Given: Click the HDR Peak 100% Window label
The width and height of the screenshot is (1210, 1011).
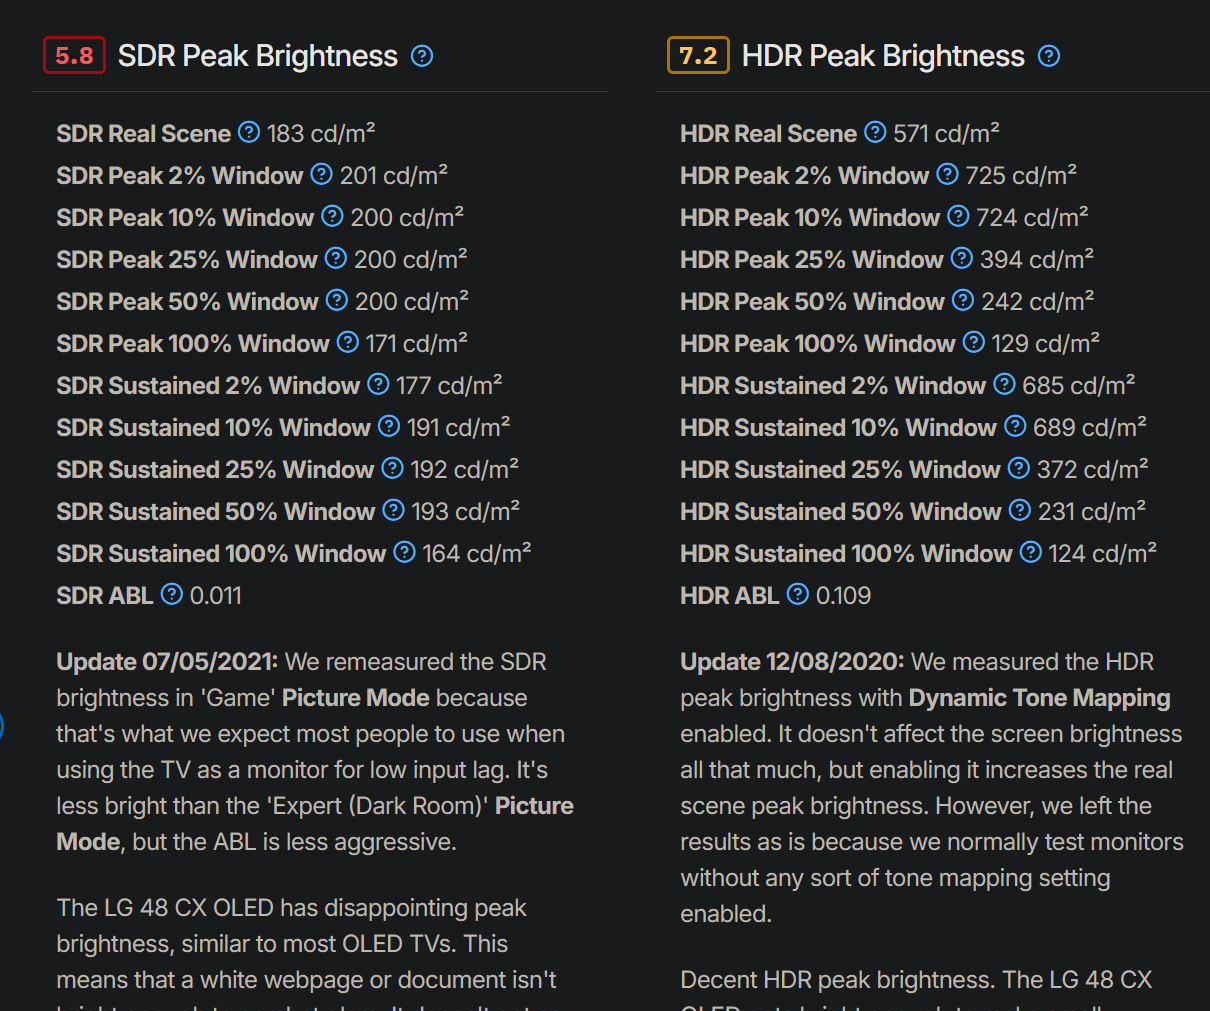Looking at the screenshot, I should (818, 343).
